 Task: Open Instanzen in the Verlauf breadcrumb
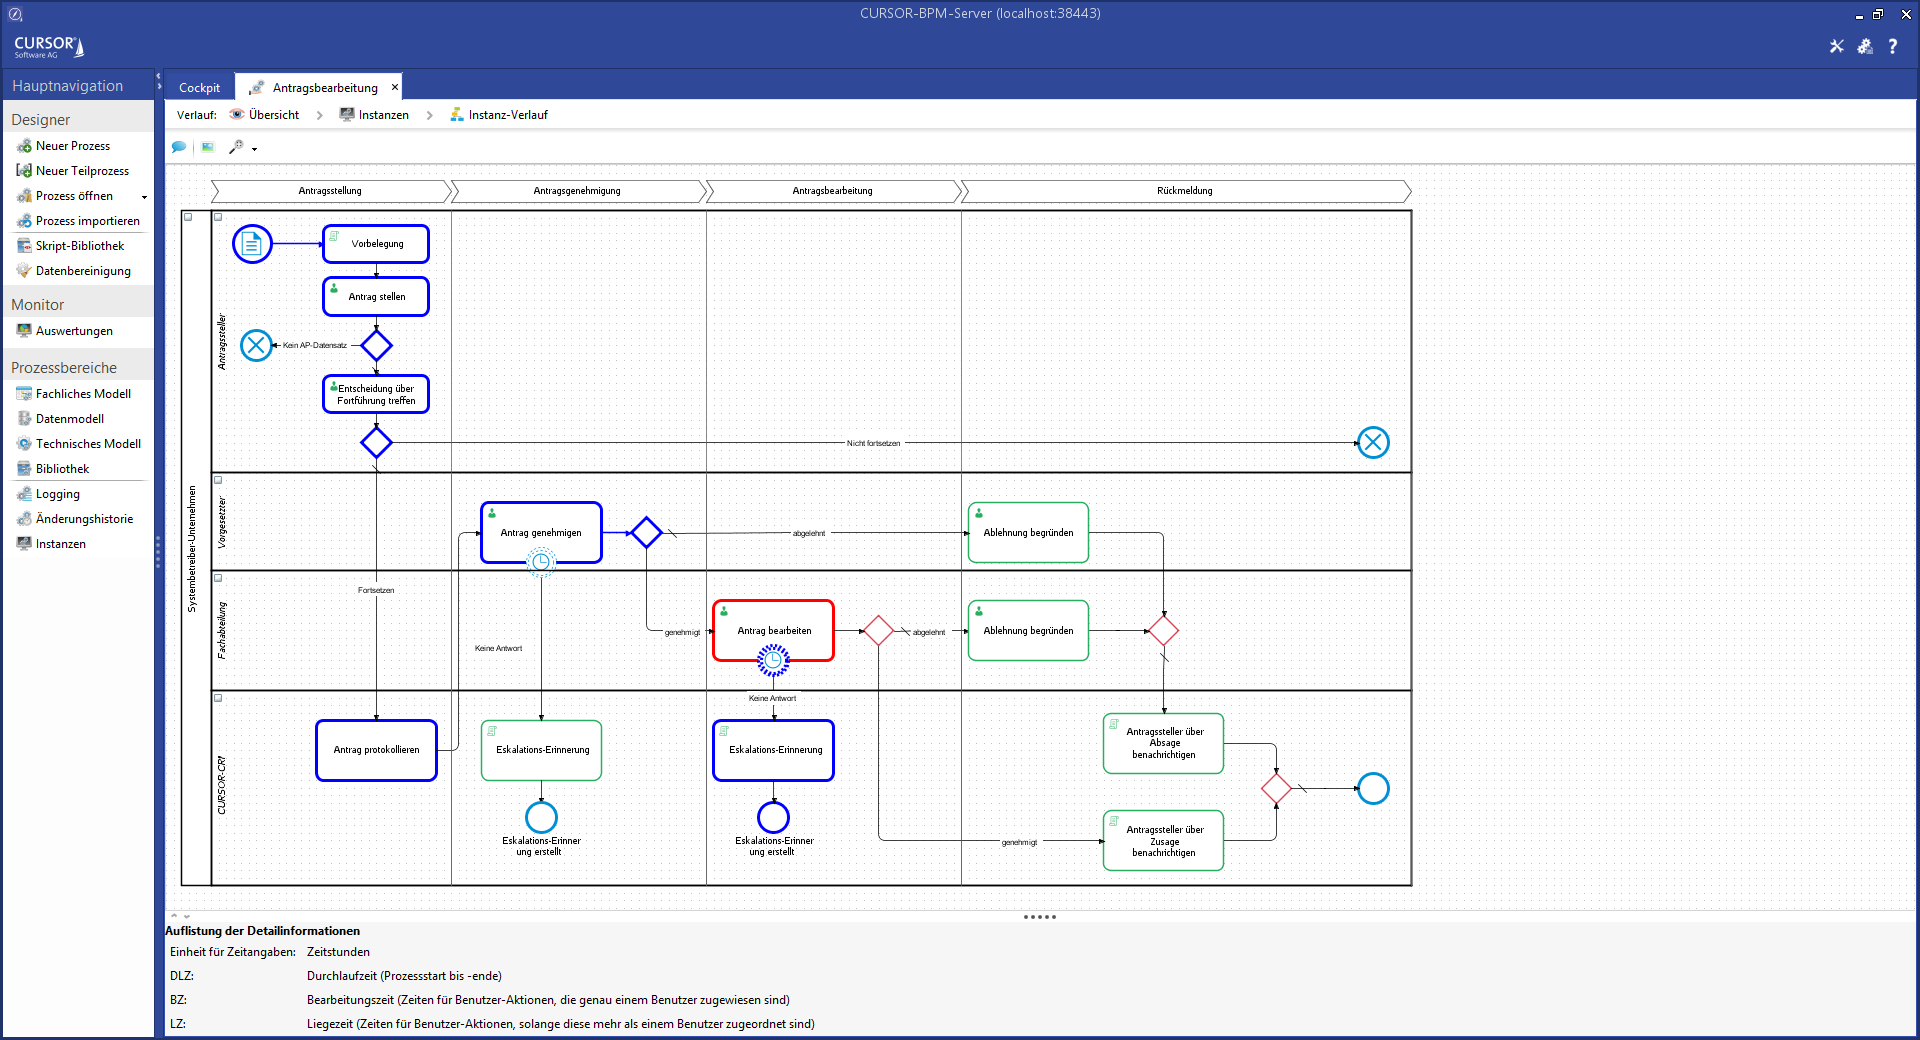383,115
